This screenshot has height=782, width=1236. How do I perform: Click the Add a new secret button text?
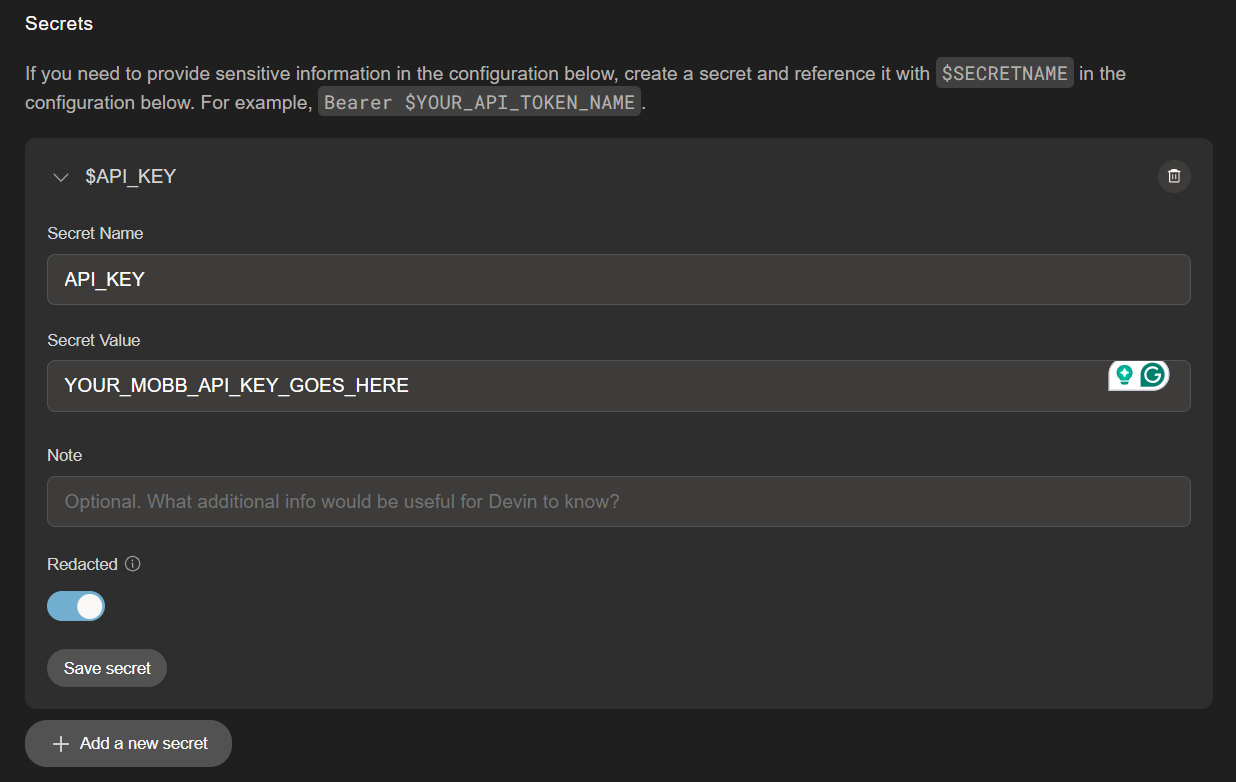(144, 744)
